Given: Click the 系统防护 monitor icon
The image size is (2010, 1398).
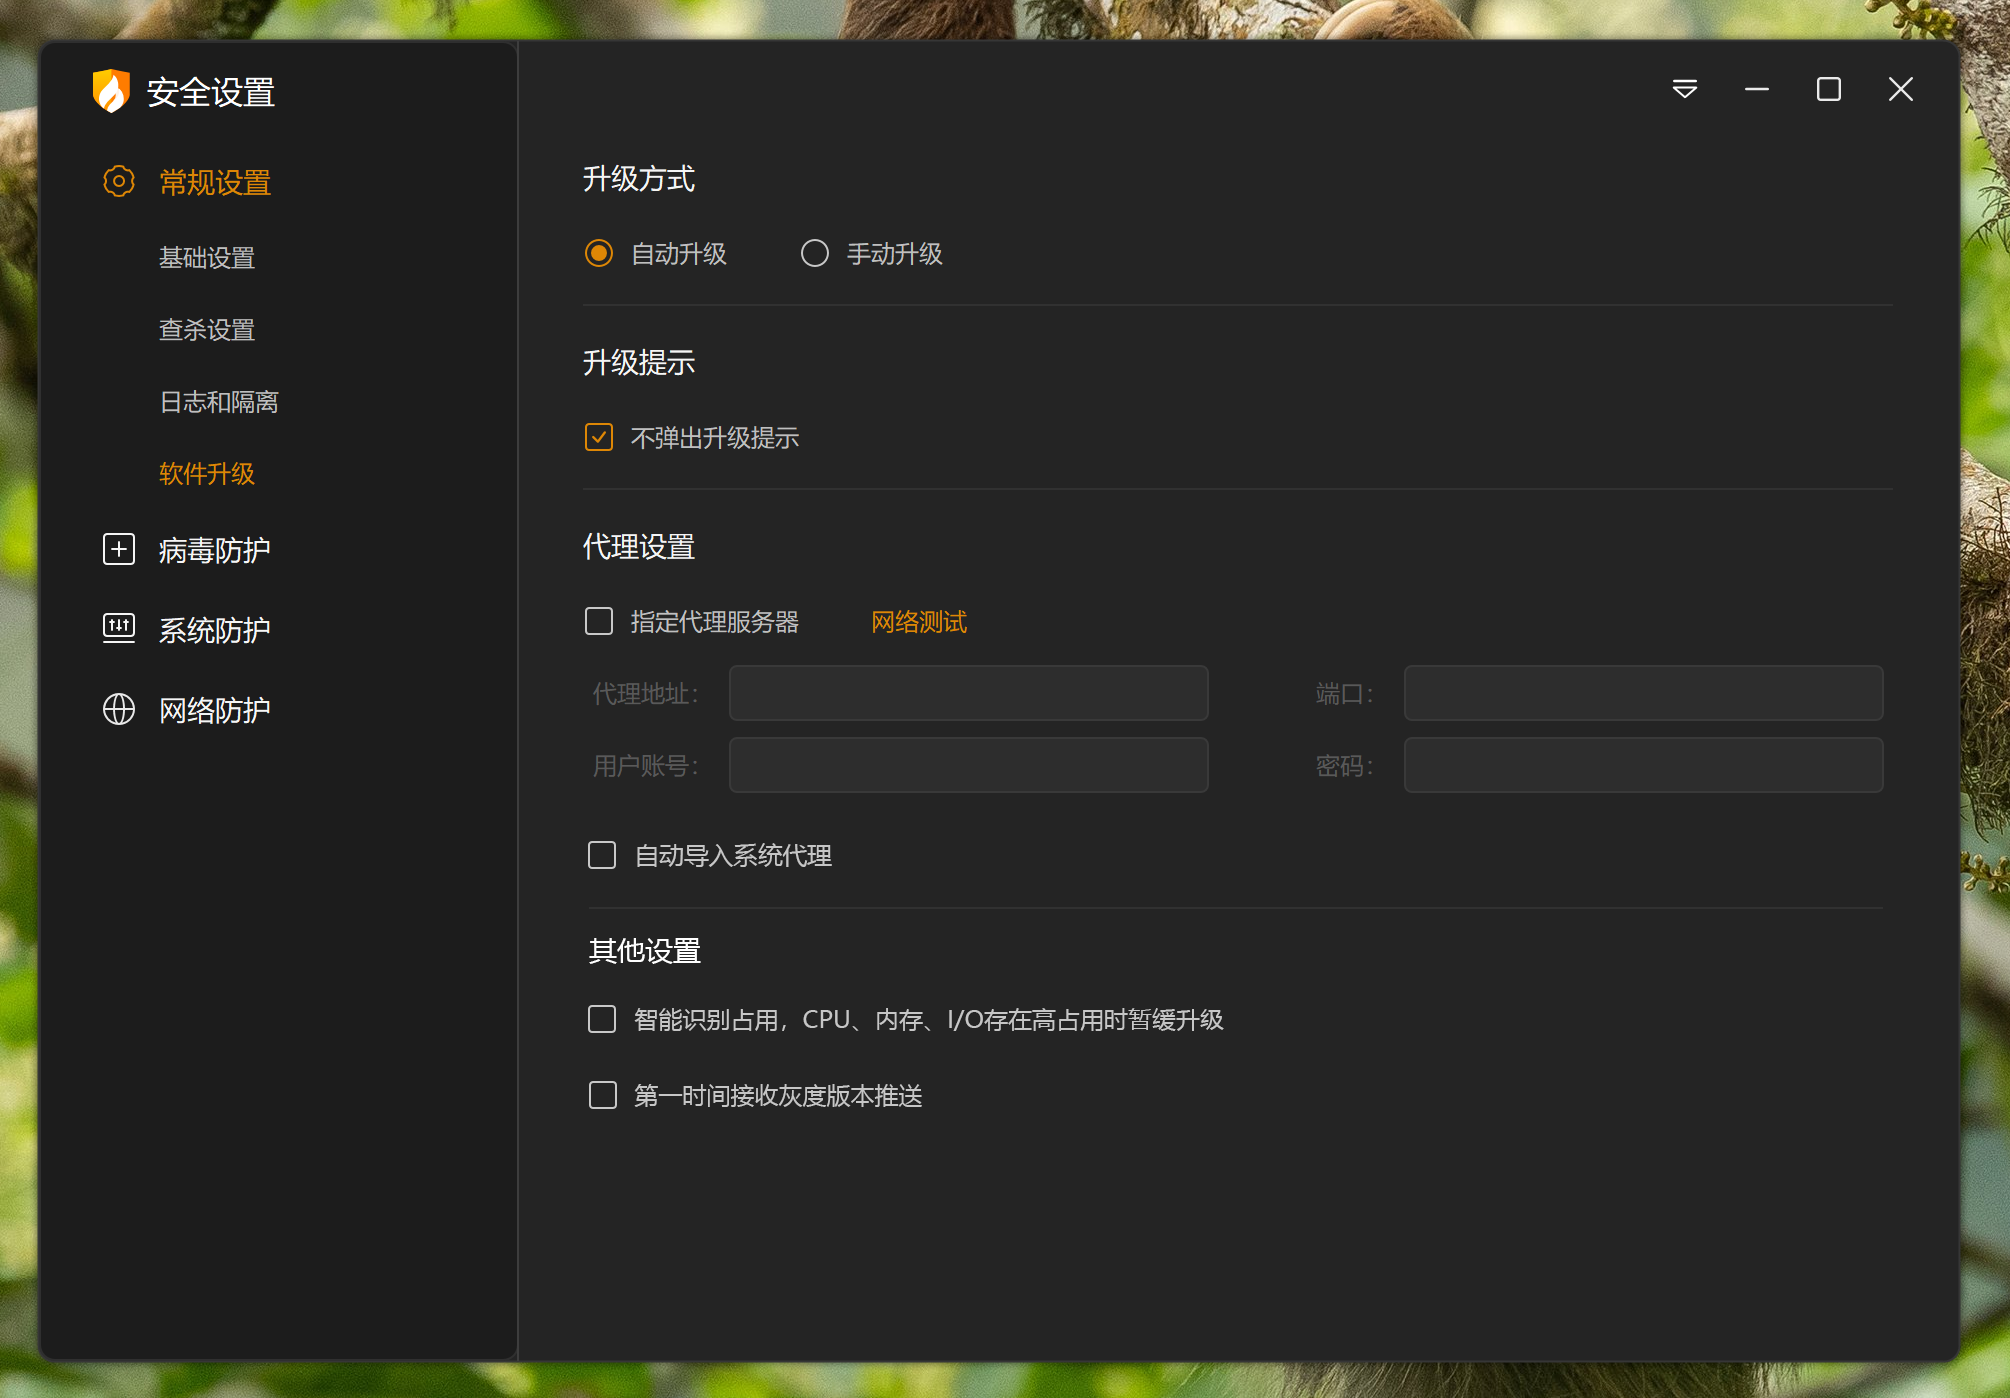Looking at the screenshot, I should tap(119, 629).
